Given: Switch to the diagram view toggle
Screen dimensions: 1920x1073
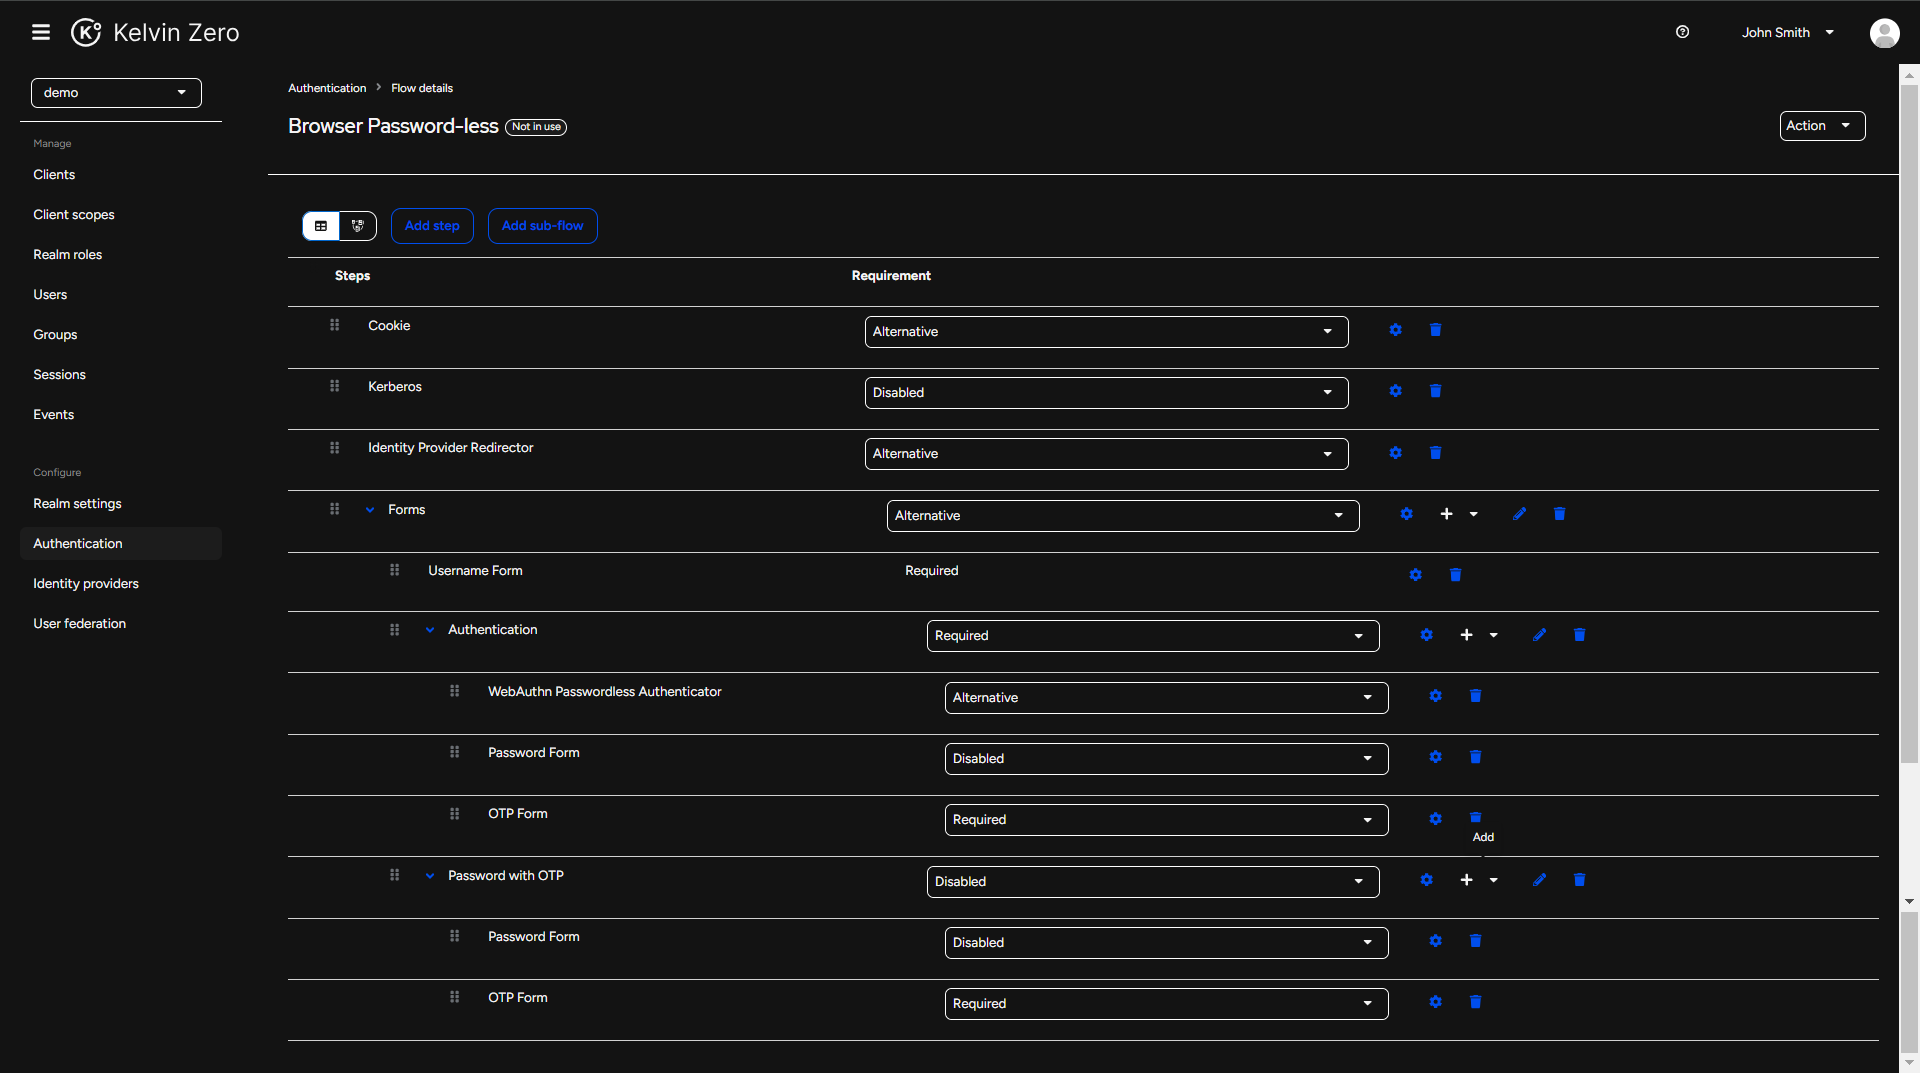Looking at the screenshot, I should (359, 226).
